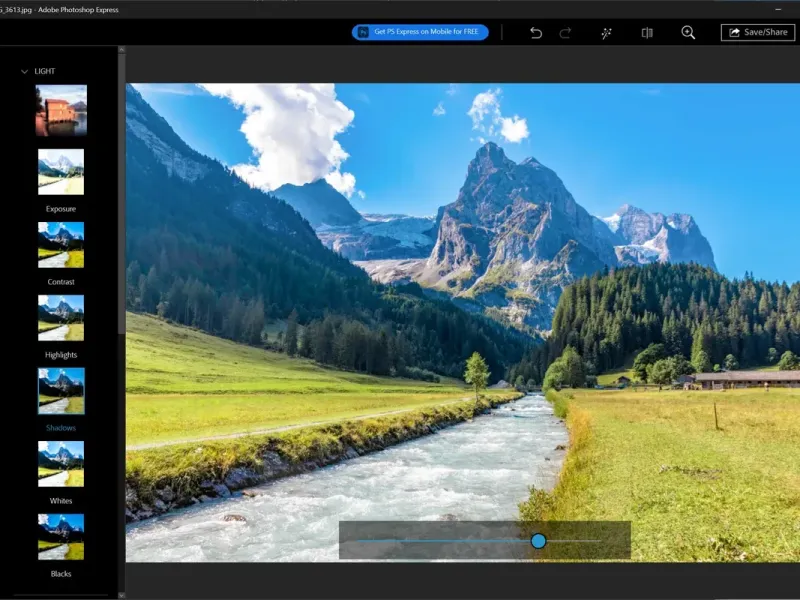Click the Exposure label text
The height and width of the screenshot is (600, 800).
pyautogui.click(x=61, y=209)
